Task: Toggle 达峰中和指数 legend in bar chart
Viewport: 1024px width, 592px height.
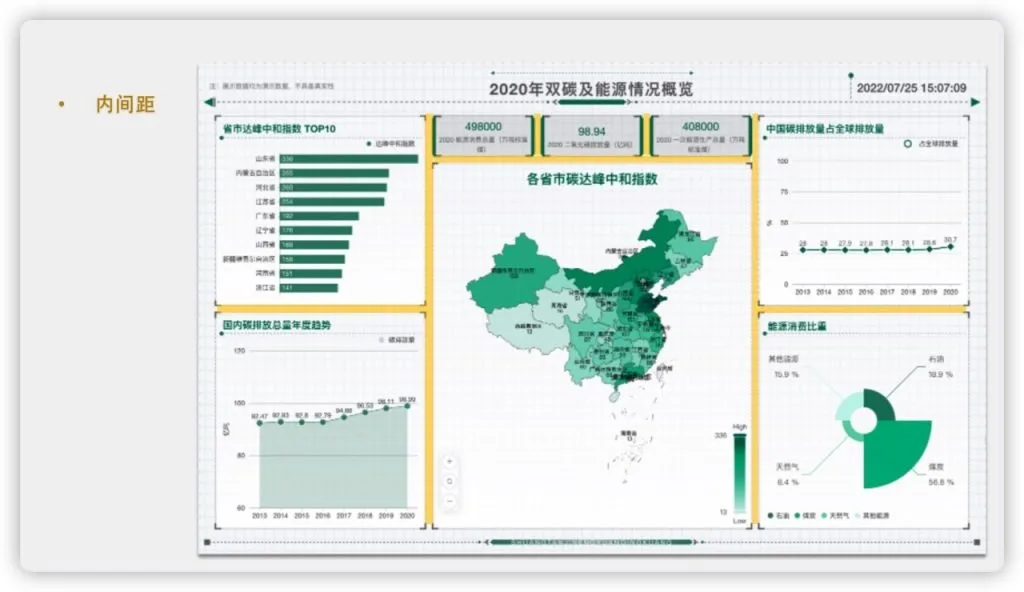Action: click(x=391, y=144)
